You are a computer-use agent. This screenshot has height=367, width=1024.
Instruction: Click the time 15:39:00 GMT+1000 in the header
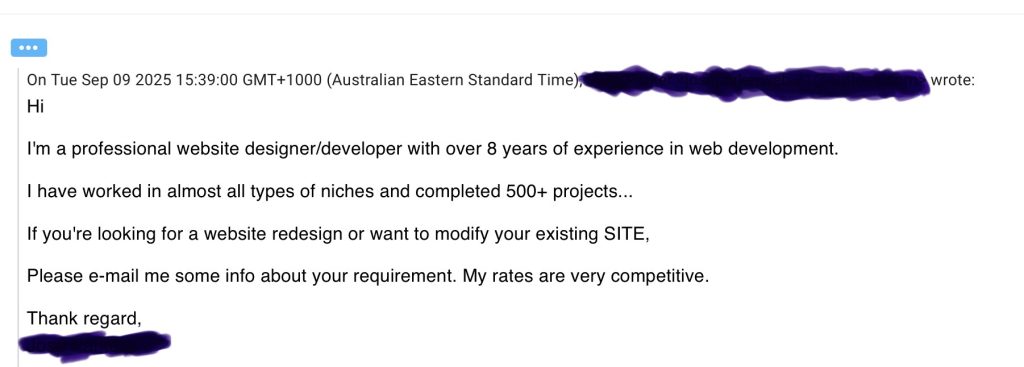pos(248,80)
